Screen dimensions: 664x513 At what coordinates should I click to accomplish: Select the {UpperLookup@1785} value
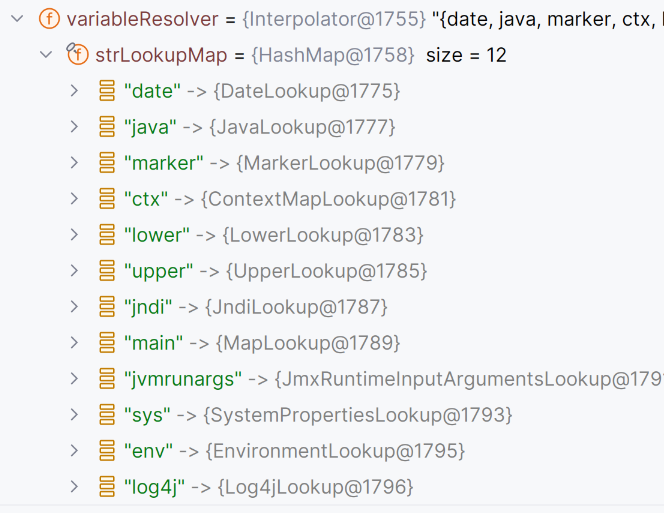click(x=326, y=271)
